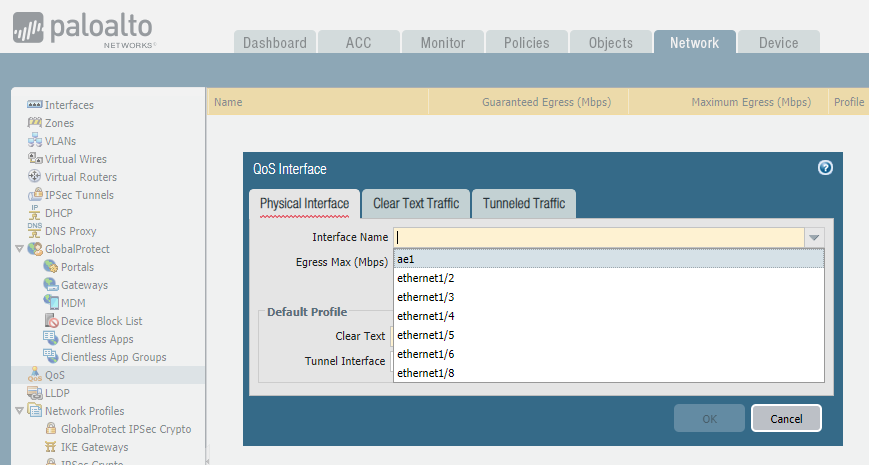Go to the Policies main tab

(527, 43)
